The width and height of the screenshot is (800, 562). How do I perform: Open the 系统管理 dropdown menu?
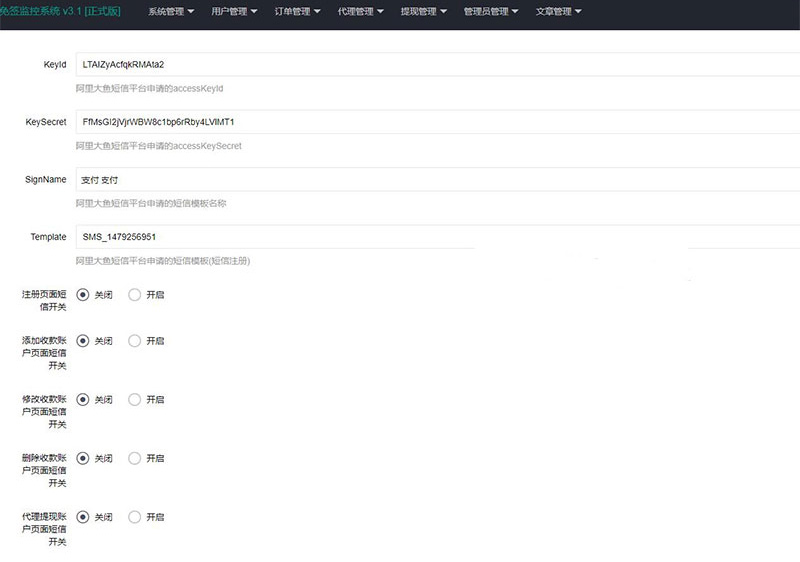[x=171, y=12]
